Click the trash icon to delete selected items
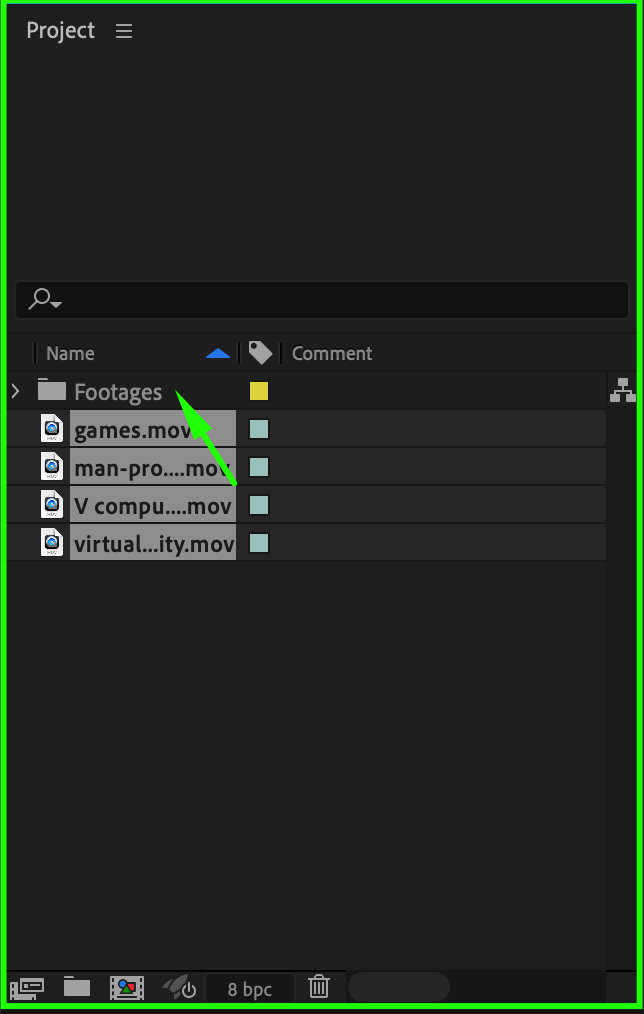 pyautogui.click(x=319, y=987)
